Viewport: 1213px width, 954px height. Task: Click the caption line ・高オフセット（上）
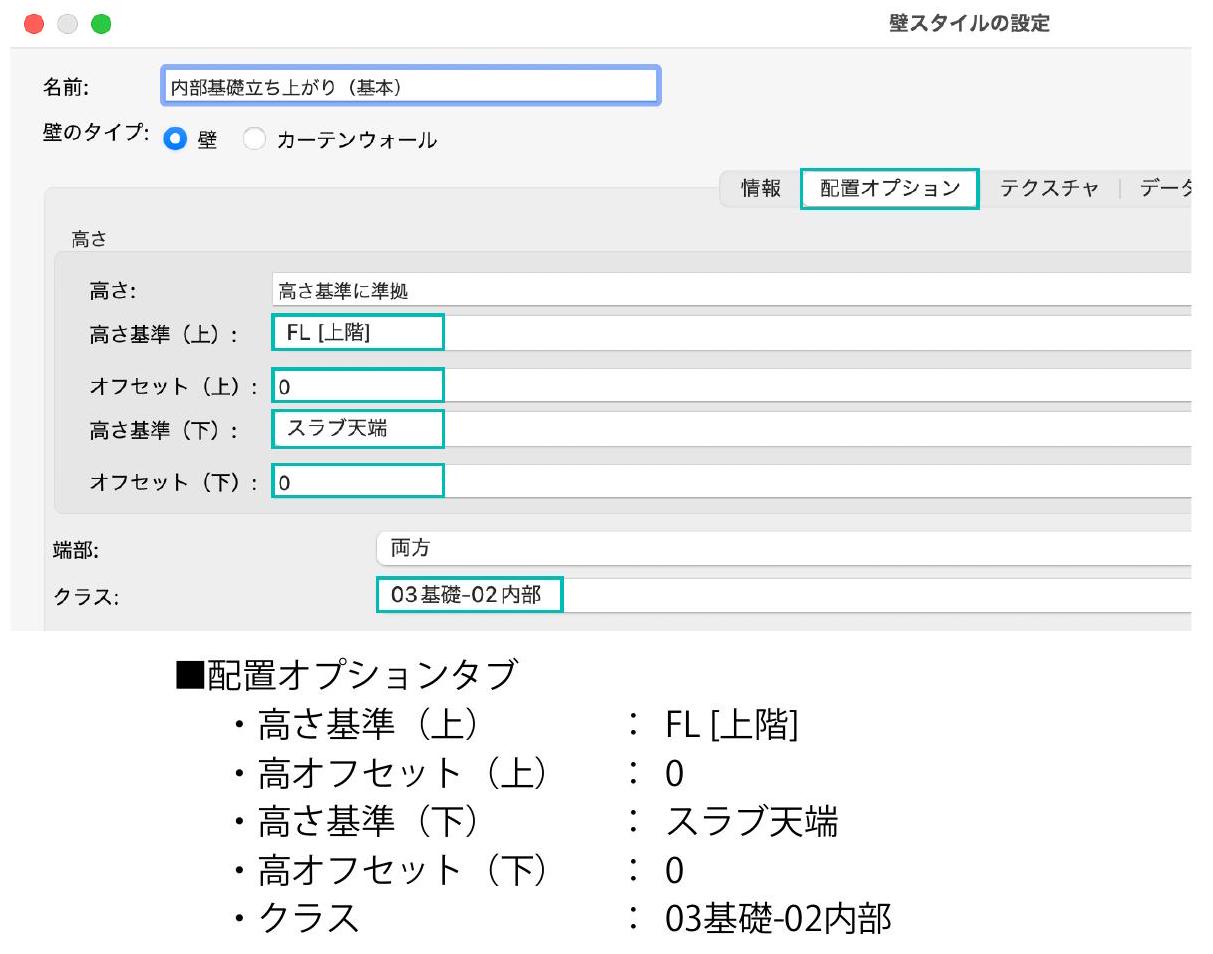click(390, 773)
